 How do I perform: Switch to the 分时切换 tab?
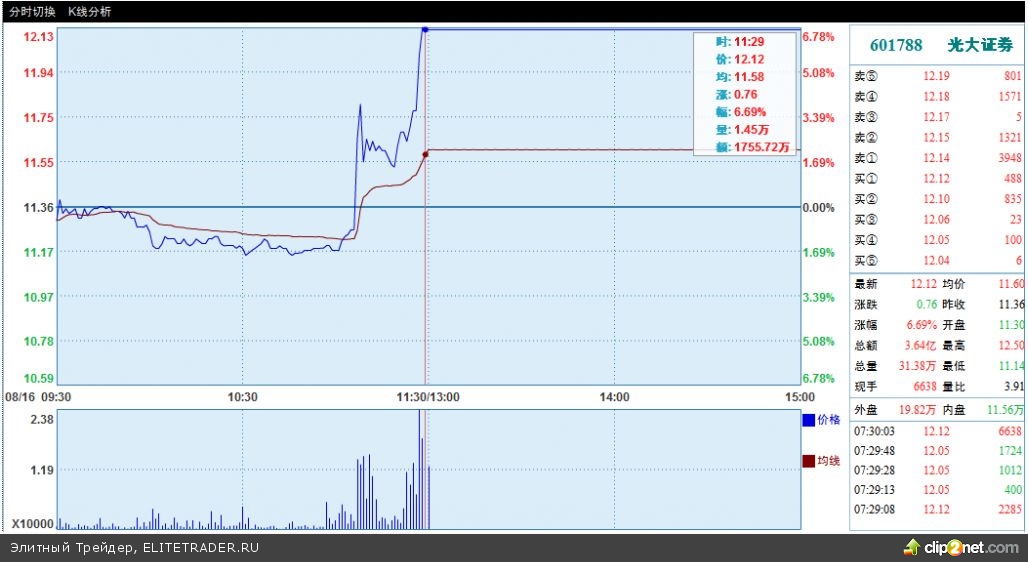point(32,11)
